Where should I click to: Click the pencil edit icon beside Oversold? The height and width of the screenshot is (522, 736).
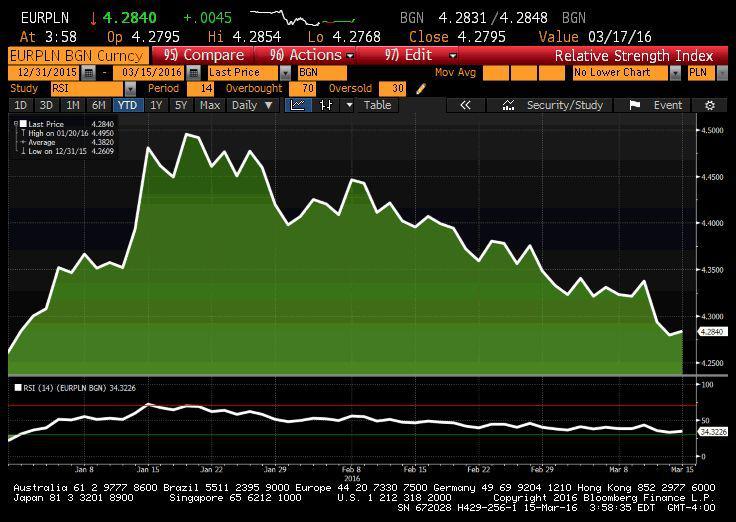(420, 89)
